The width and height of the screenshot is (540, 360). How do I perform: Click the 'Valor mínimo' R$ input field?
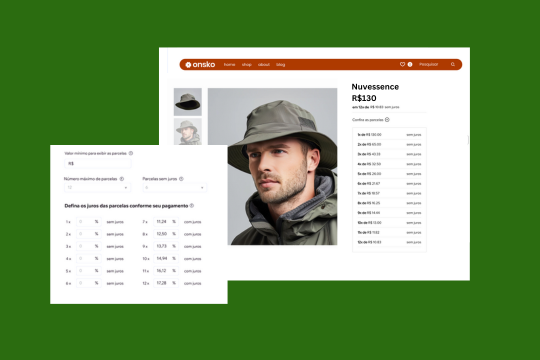[x=97, y=164]
